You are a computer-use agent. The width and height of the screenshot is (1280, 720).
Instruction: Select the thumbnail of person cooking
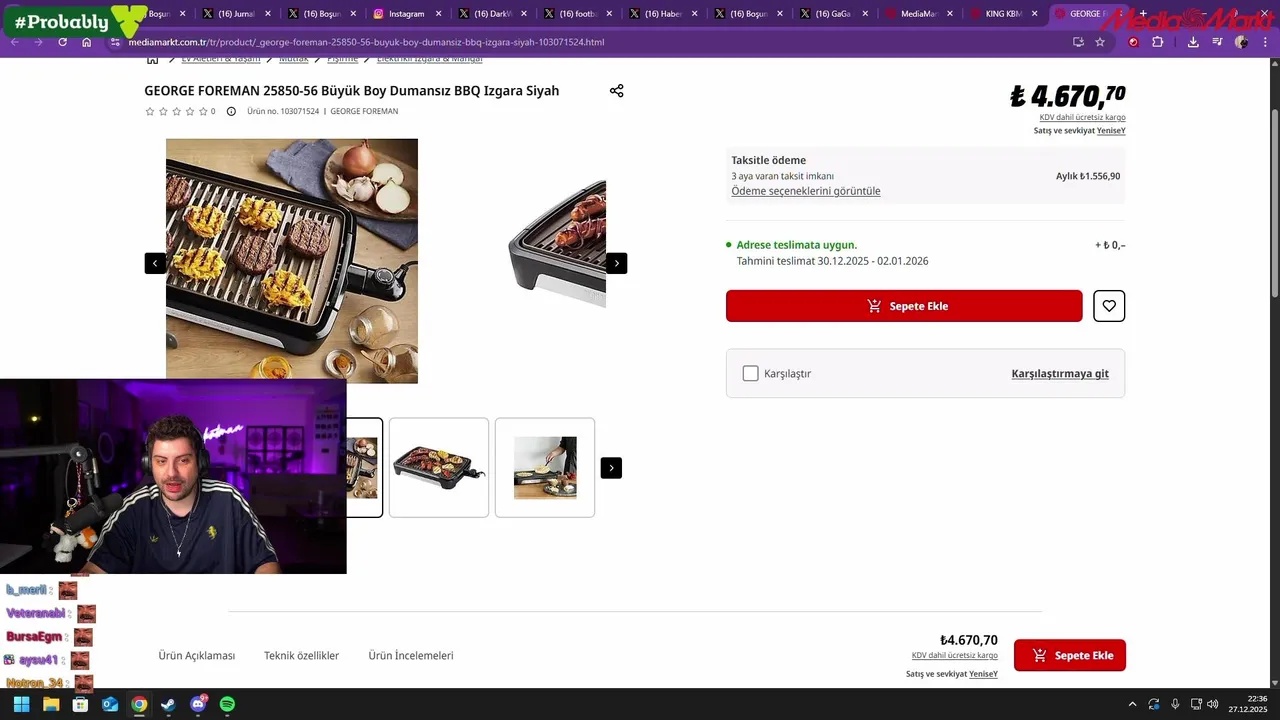click(x=545, y=468)
